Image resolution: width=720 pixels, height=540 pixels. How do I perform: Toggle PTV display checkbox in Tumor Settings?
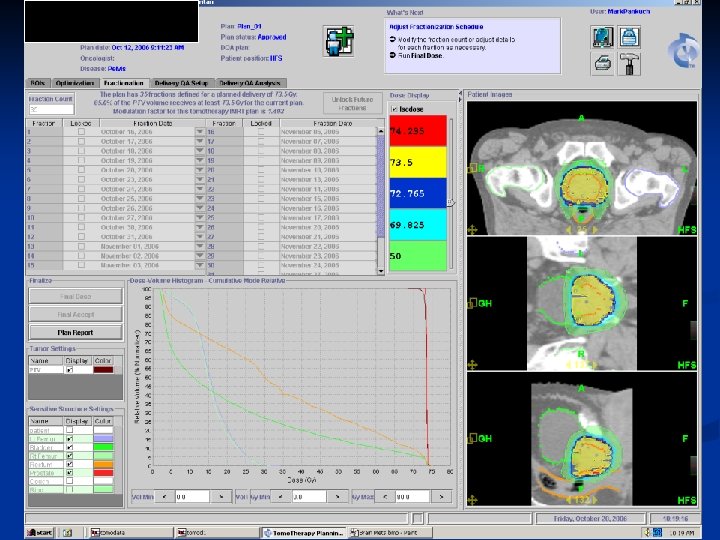[x=69, y=370]
